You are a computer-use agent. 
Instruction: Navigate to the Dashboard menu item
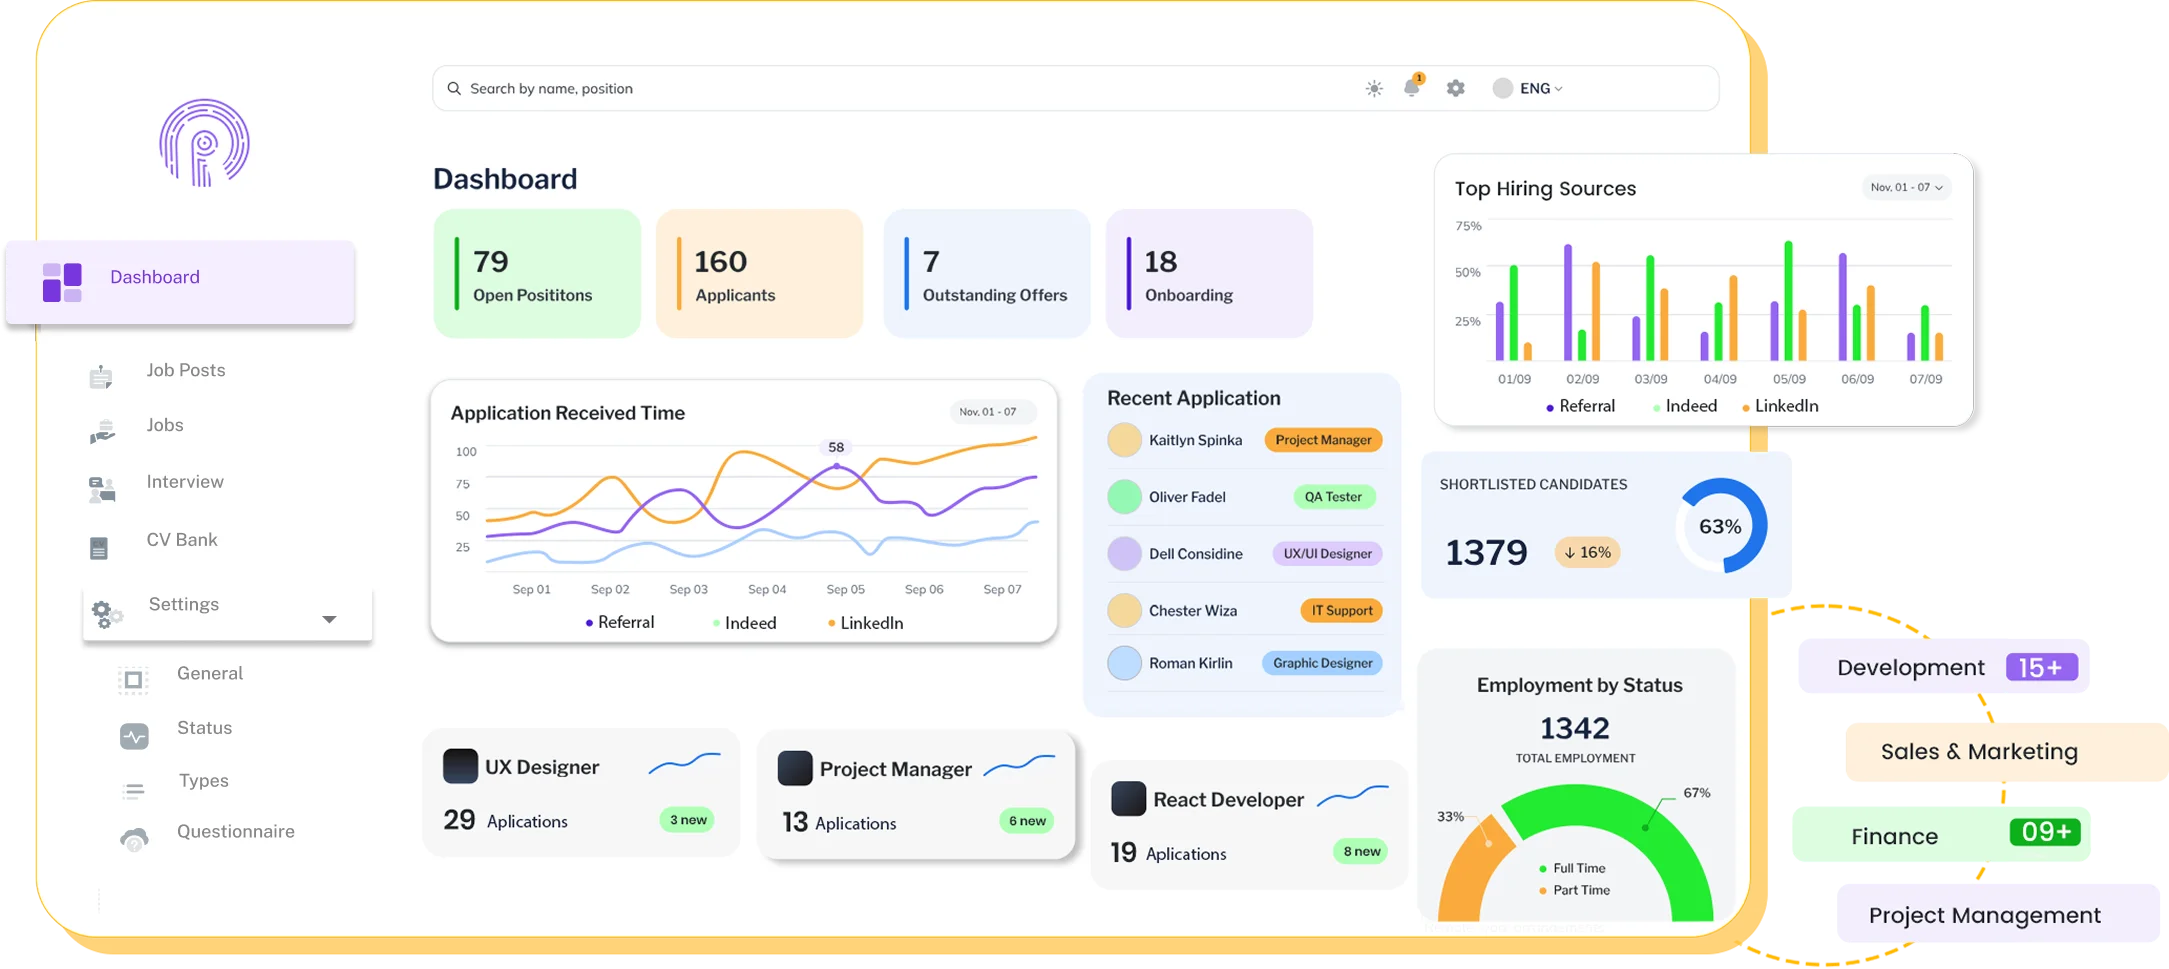click(155, 276)
